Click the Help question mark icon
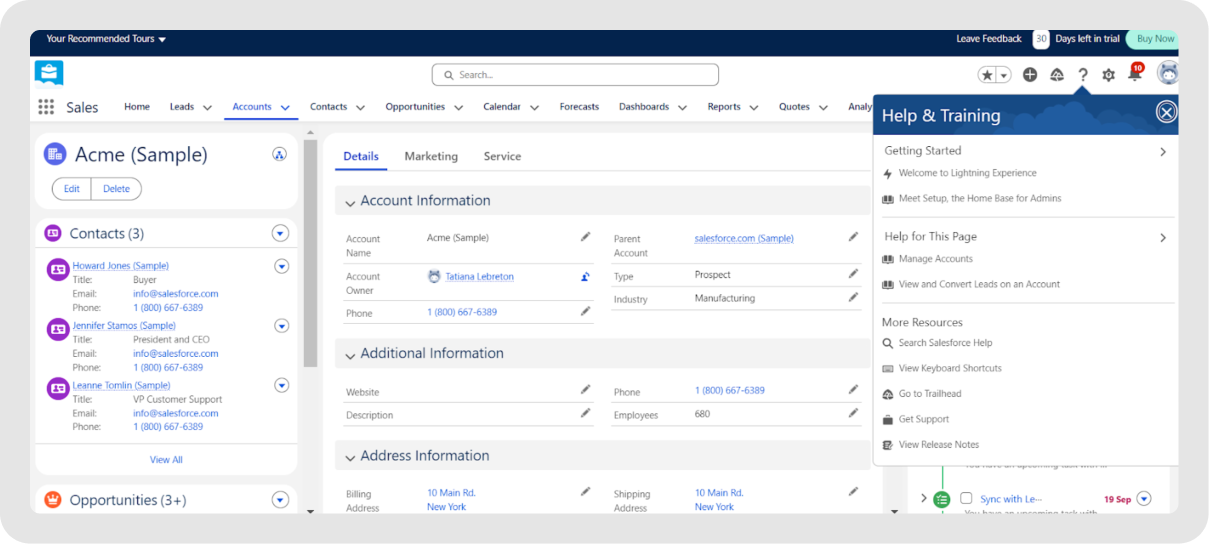This screenshot has height=544, width=1209. pos(1083,75)
